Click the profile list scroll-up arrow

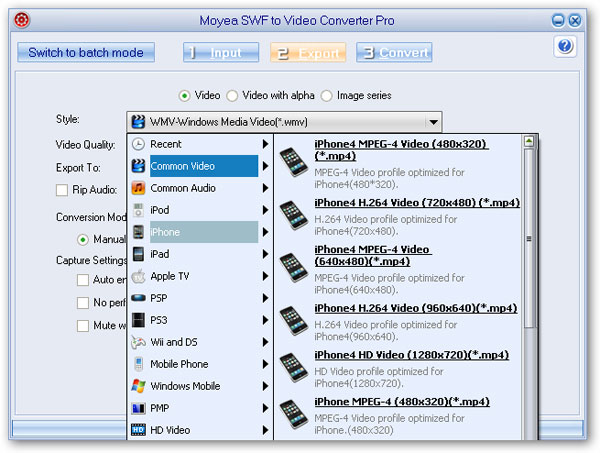tap(529, 142)
